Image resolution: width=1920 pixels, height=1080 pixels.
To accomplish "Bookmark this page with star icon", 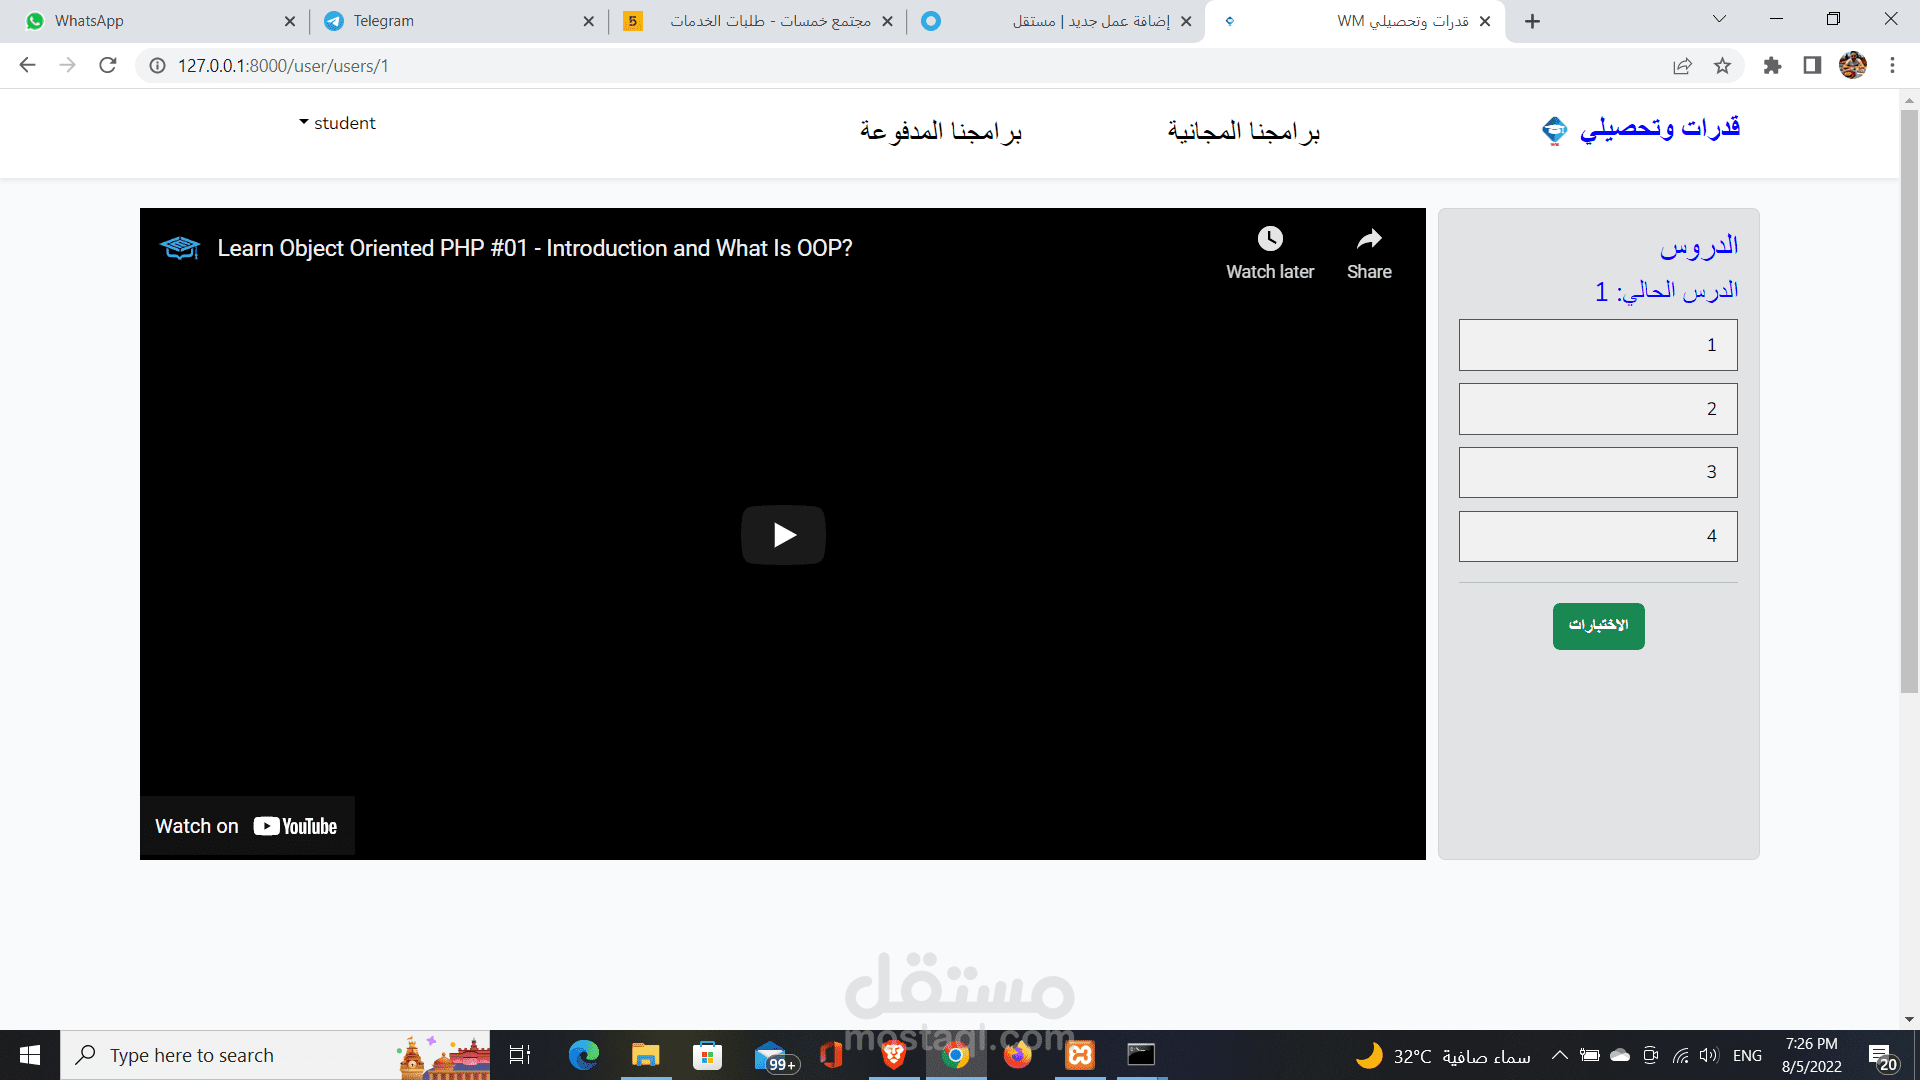I will [x=1722, y=66].
